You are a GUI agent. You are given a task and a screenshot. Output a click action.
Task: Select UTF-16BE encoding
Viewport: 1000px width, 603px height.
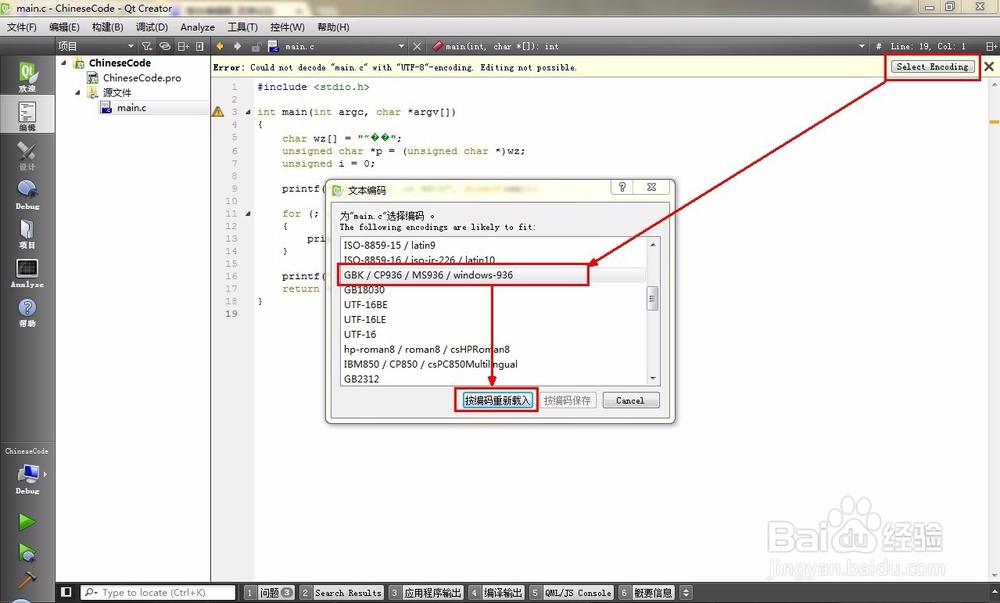click(x=493, y=305)
